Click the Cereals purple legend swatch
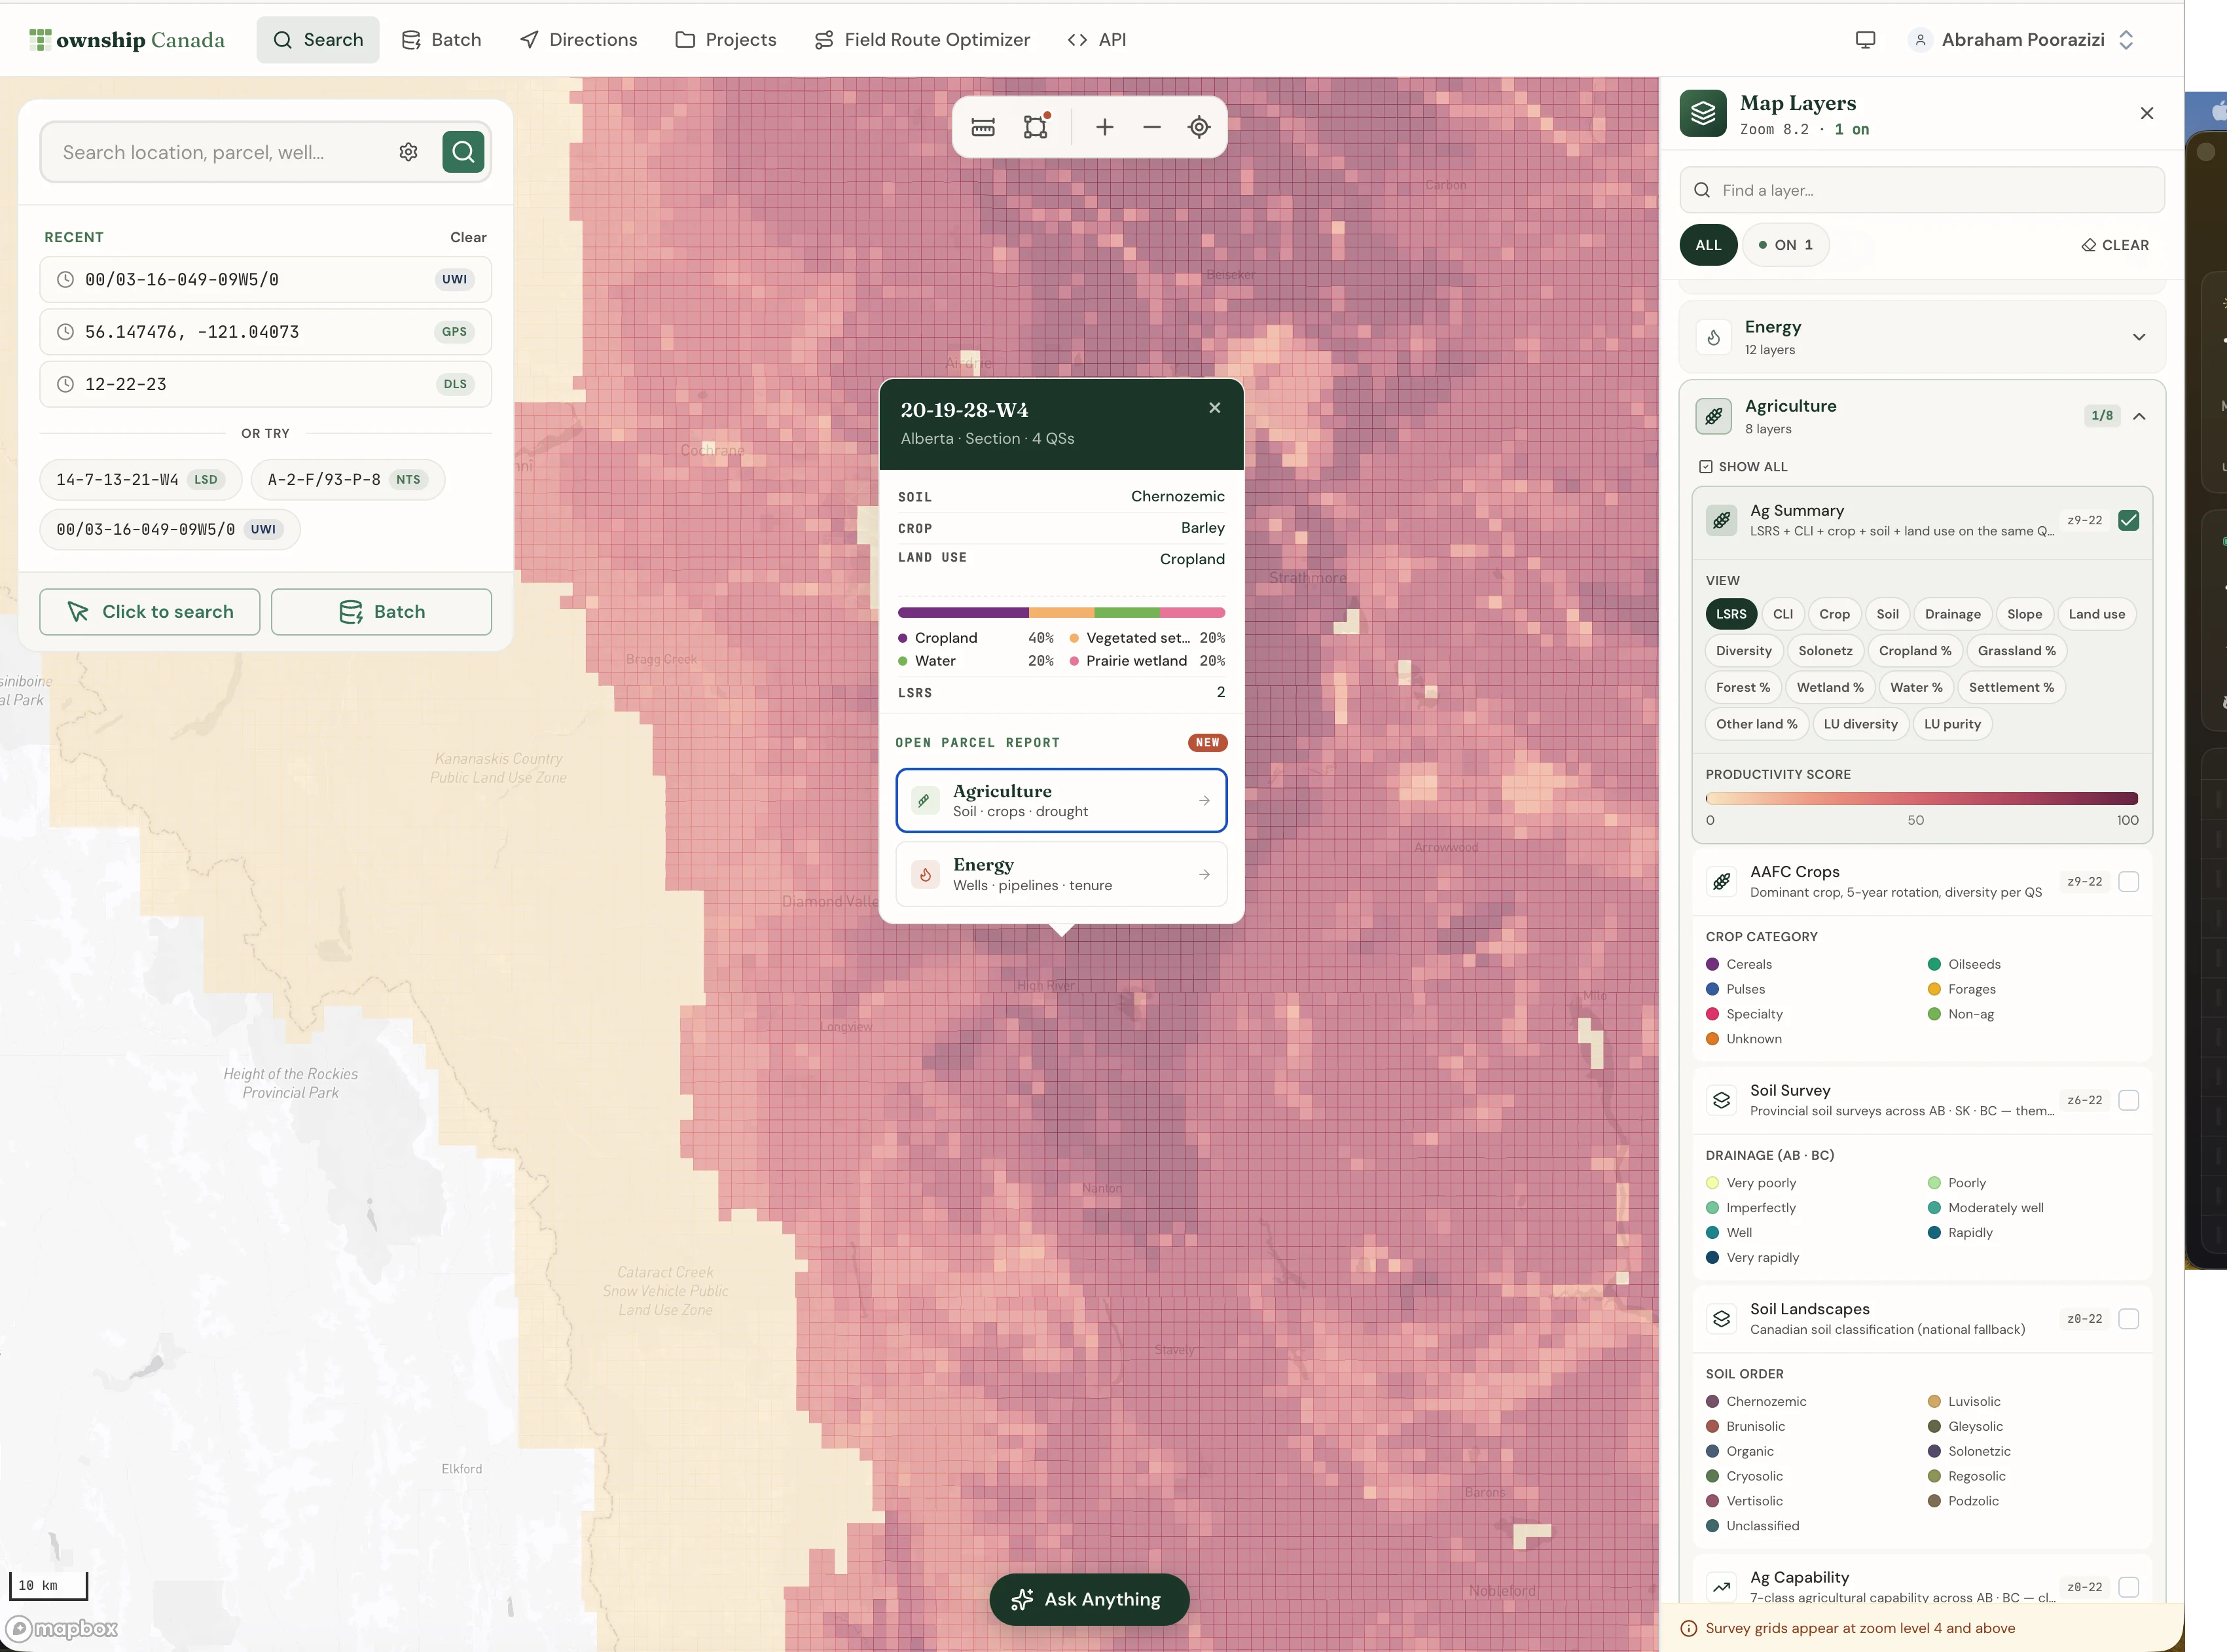The height and width of the screenshot is (1652, 2227). click(x=1712, y=964)
